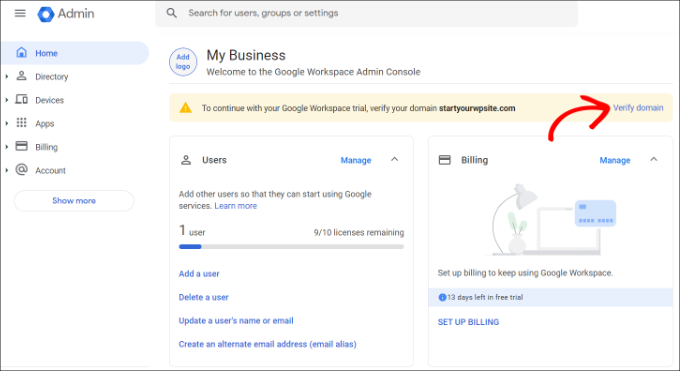Click Update a user's name or email
This screenshot has width=680, height=371.
tap(236, 321)
